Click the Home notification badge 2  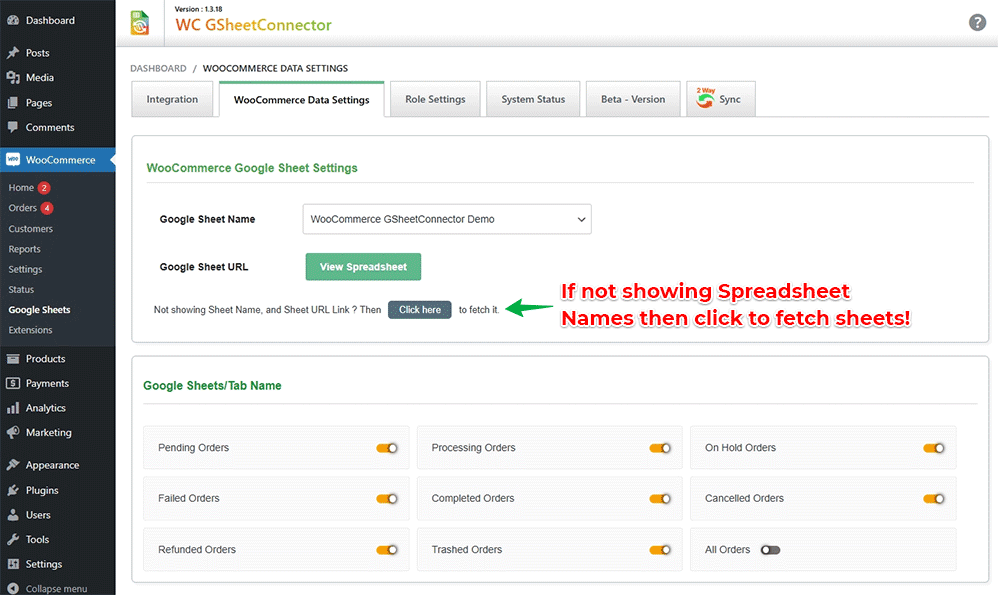pos(43,188)
